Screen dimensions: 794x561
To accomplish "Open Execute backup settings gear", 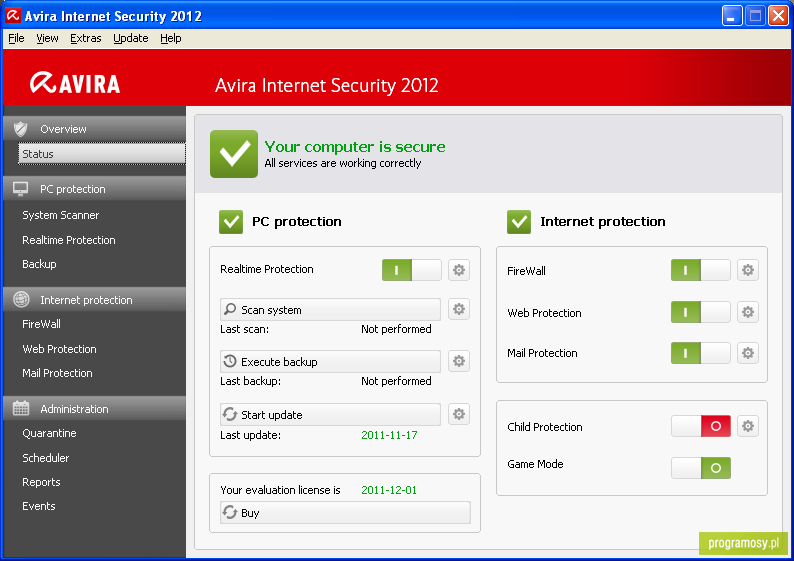I will click(459, 361).
